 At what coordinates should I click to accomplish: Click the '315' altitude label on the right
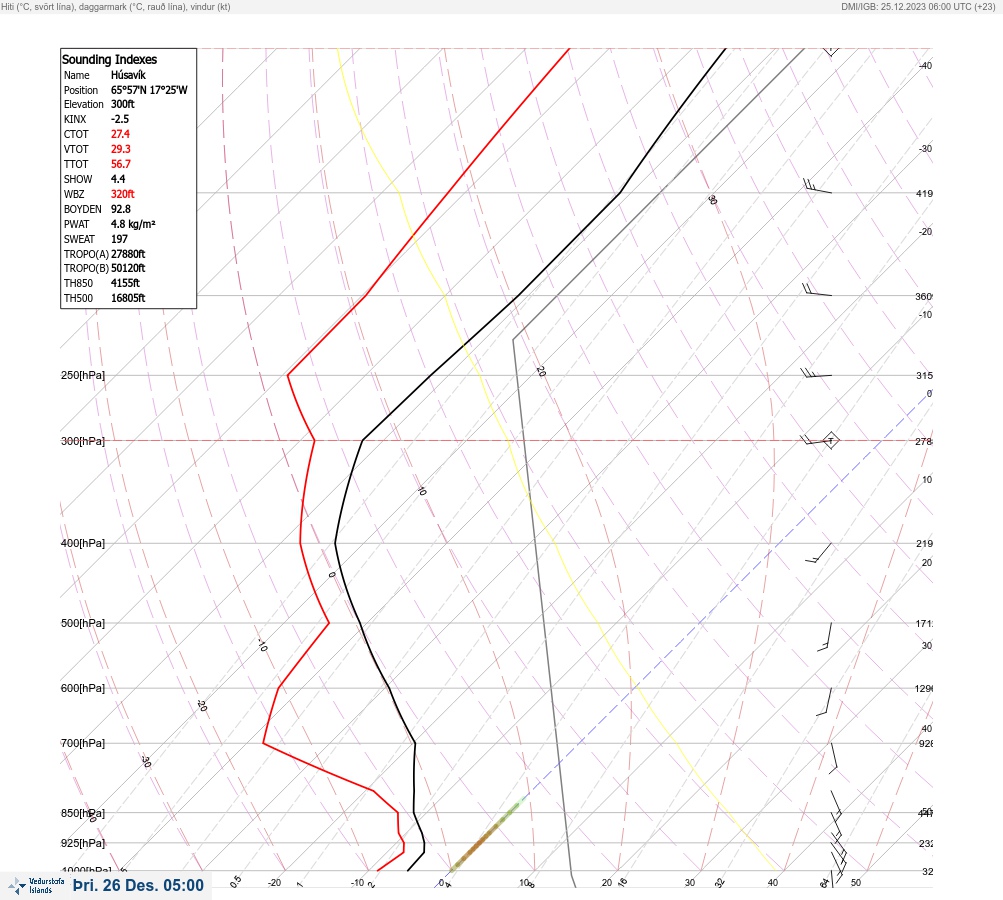pyautogui.click(x=924, y=375)
